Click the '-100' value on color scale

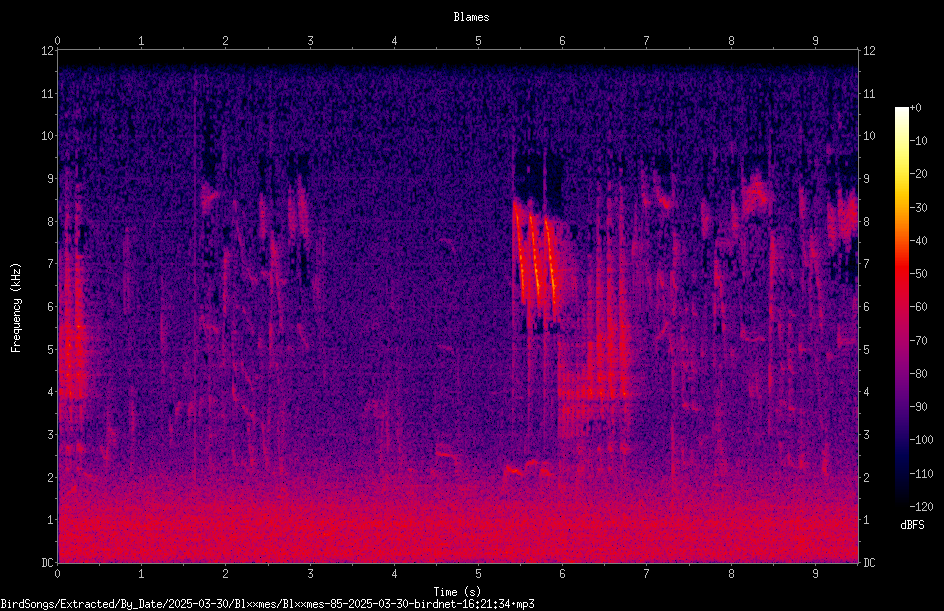pyautogui.click(x=921, y=440)
